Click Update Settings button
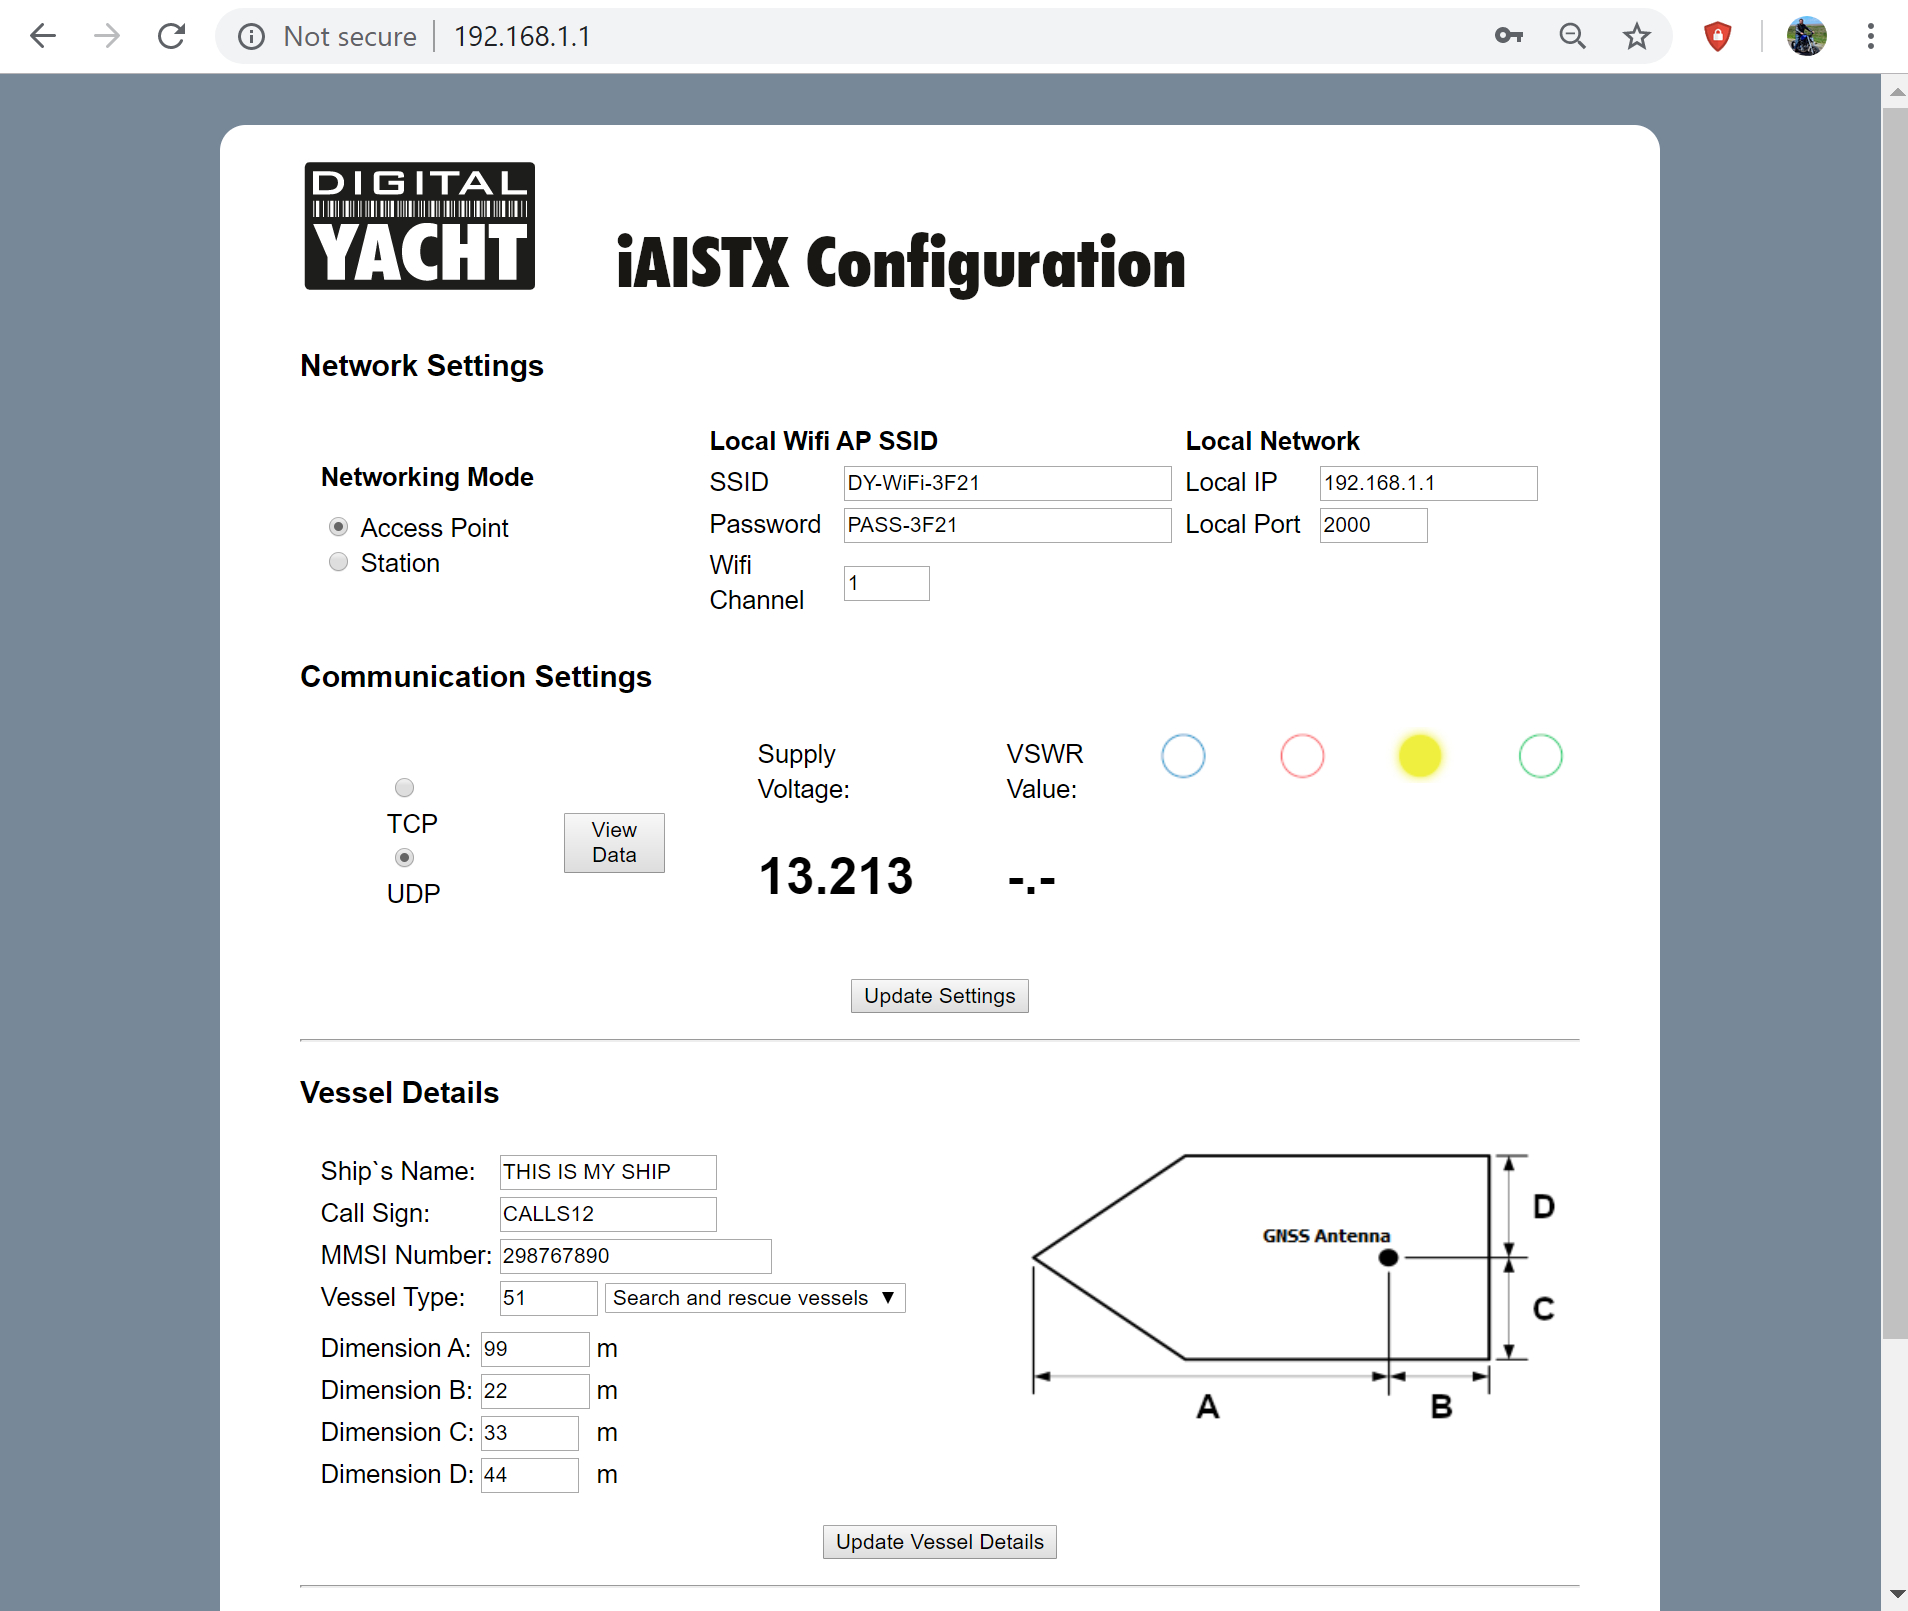This screenshot has height=1611, width=1908. coord(940,996)
